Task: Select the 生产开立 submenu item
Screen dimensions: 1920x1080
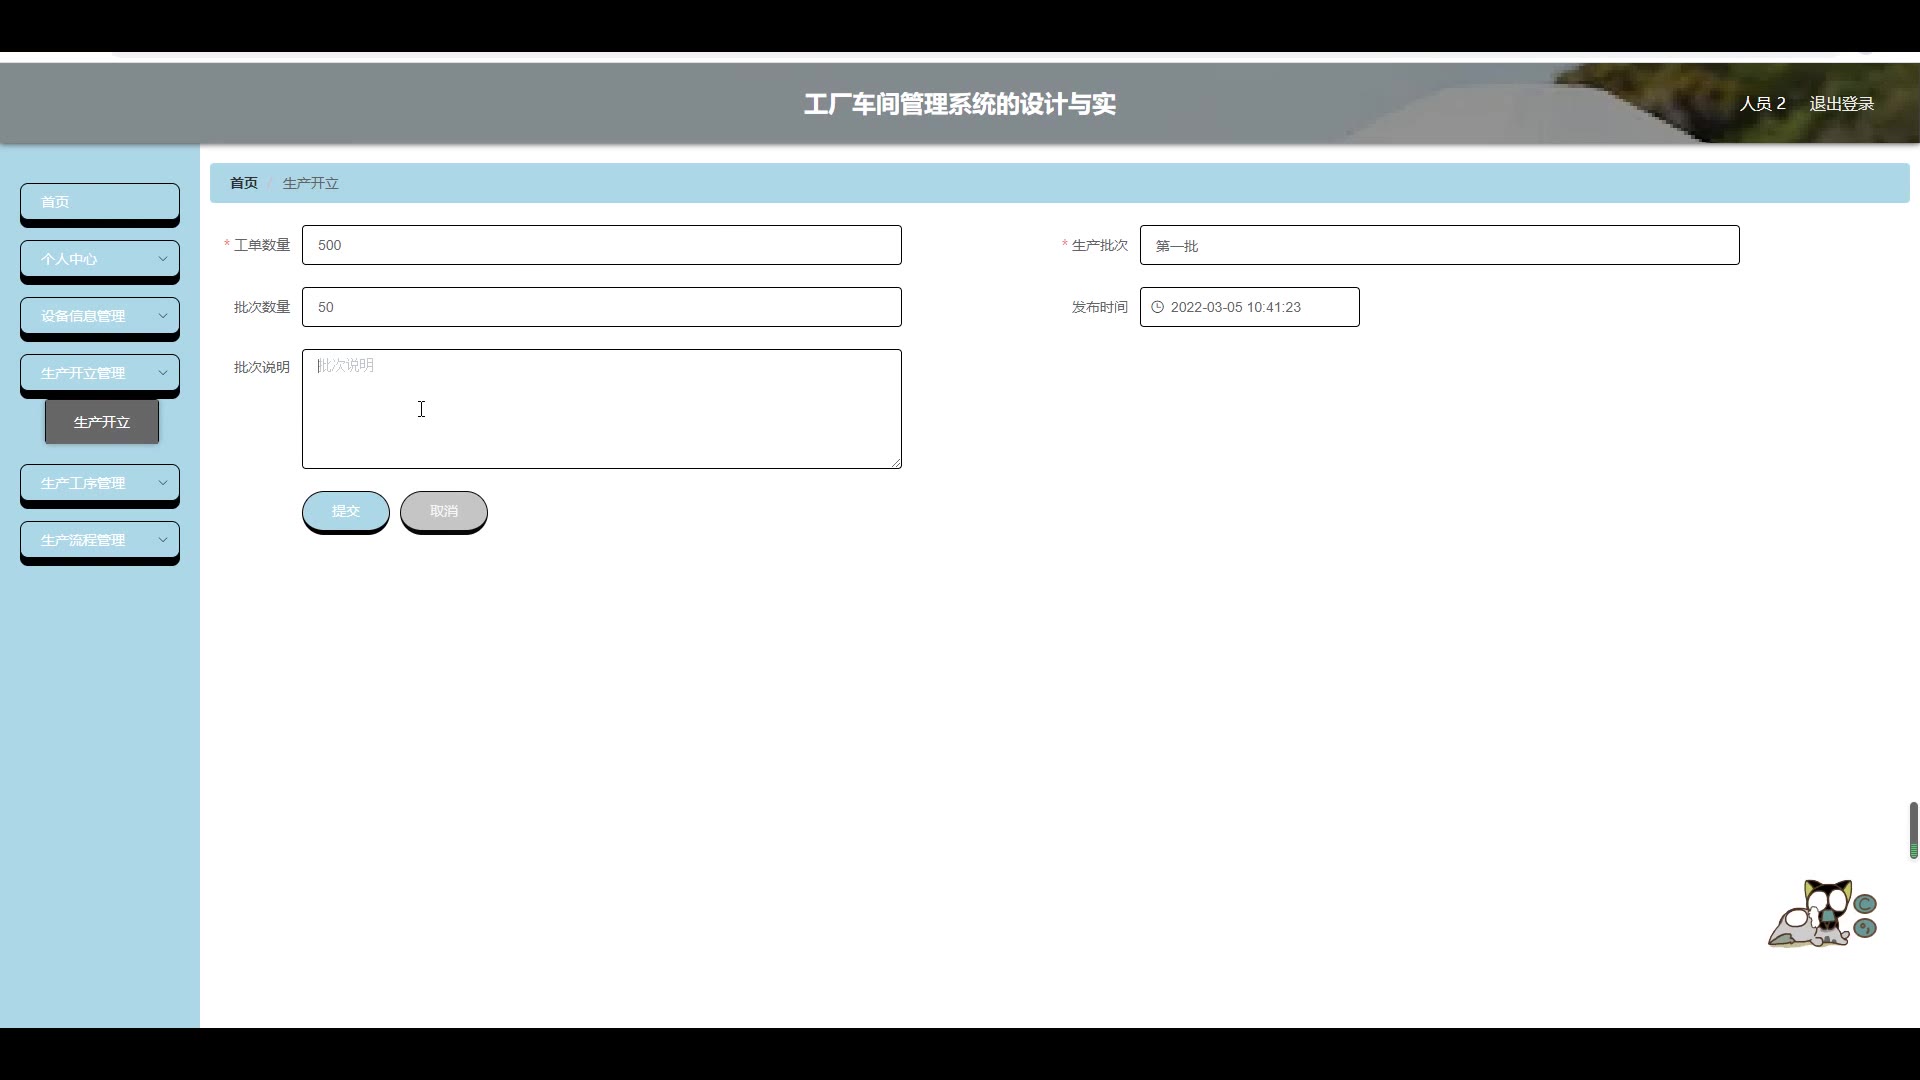Action: [x=102, y=422]
